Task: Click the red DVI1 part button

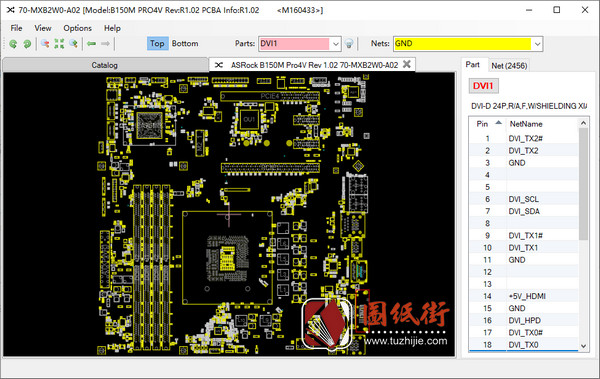Action: [483, 86]
